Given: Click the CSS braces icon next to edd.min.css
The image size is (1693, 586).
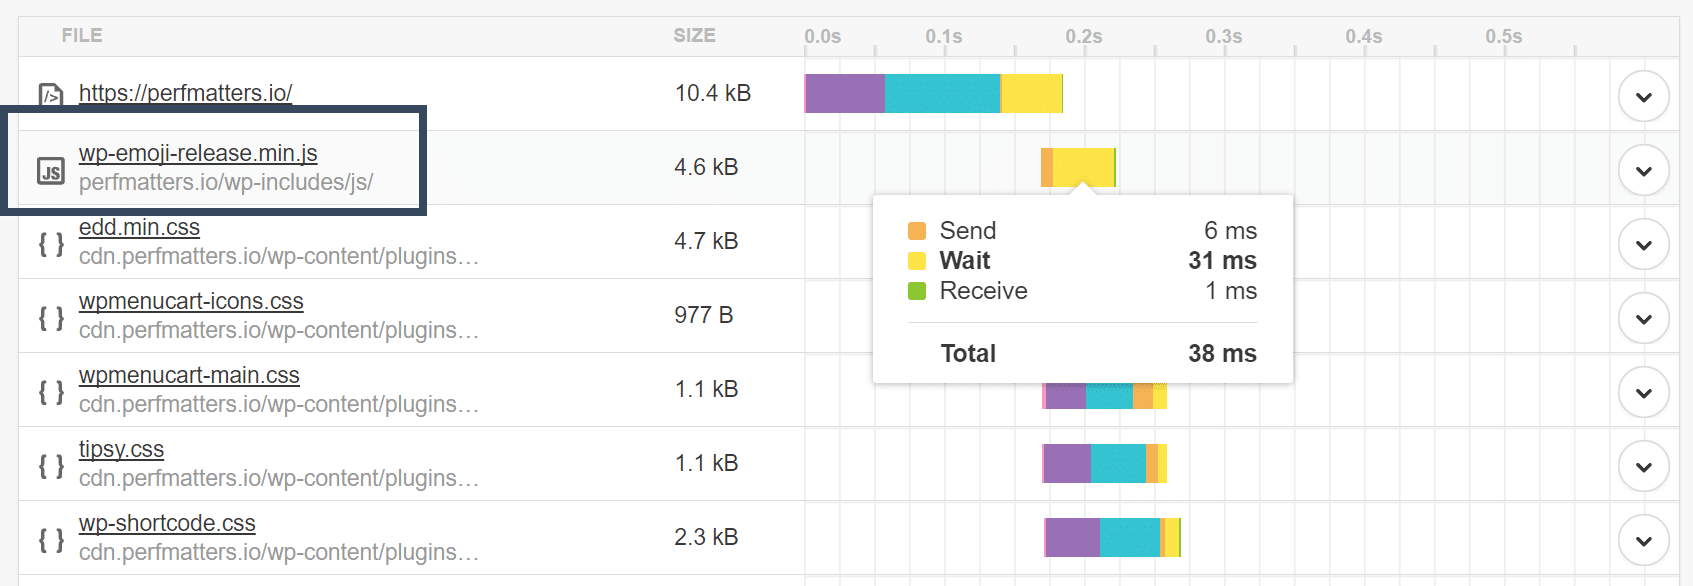Looking at the screenshot, I should 49,241.
